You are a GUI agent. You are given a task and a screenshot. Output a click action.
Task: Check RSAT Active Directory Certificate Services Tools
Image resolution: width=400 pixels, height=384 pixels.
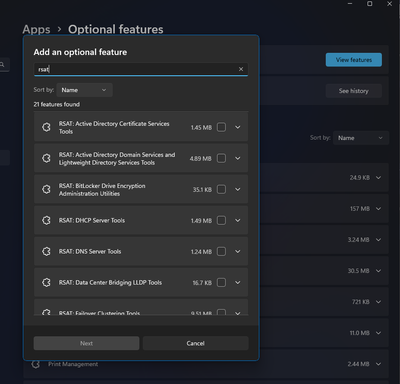[221, 127]
